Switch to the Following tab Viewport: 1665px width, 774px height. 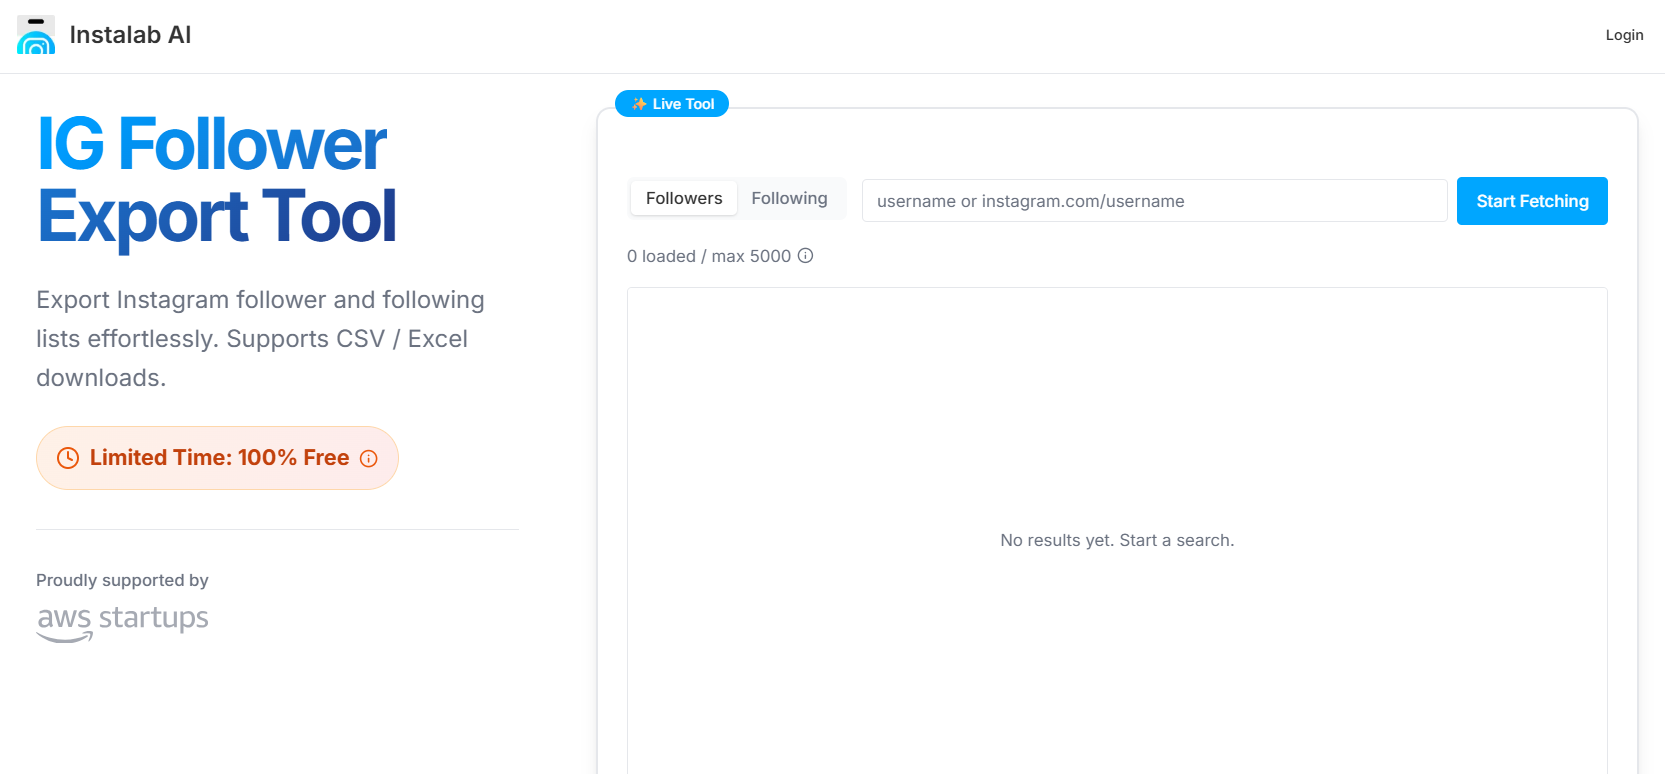tap(789, 198)
